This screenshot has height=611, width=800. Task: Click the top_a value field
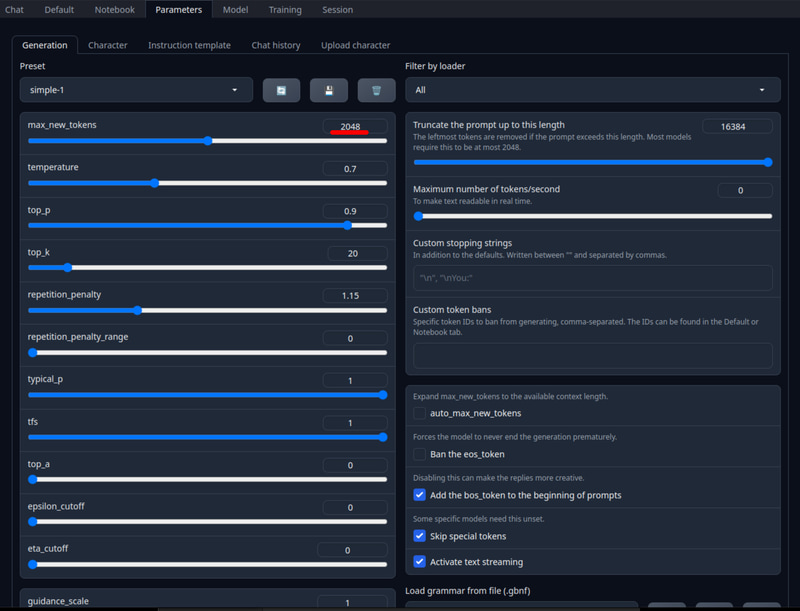coord(355,465)
